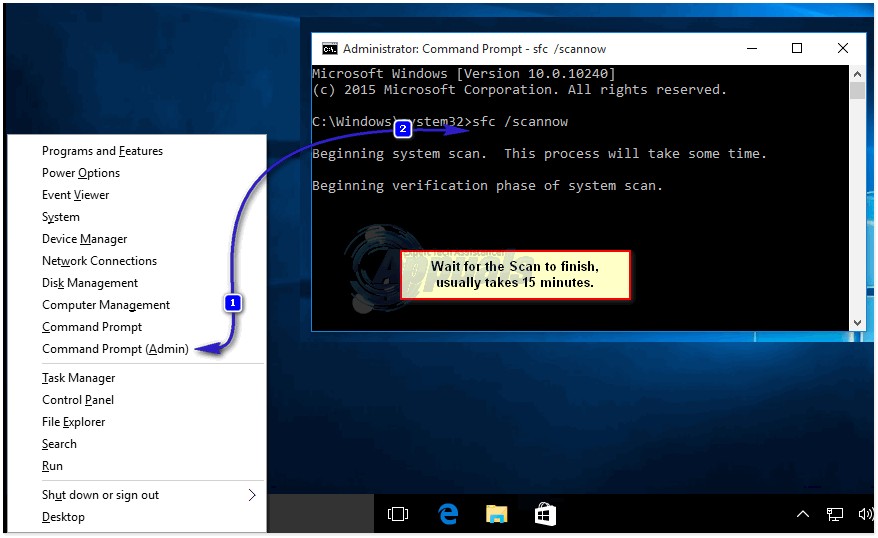The image size is (878, 538).
Task: Open Computer Management
Action: (106, 305)
